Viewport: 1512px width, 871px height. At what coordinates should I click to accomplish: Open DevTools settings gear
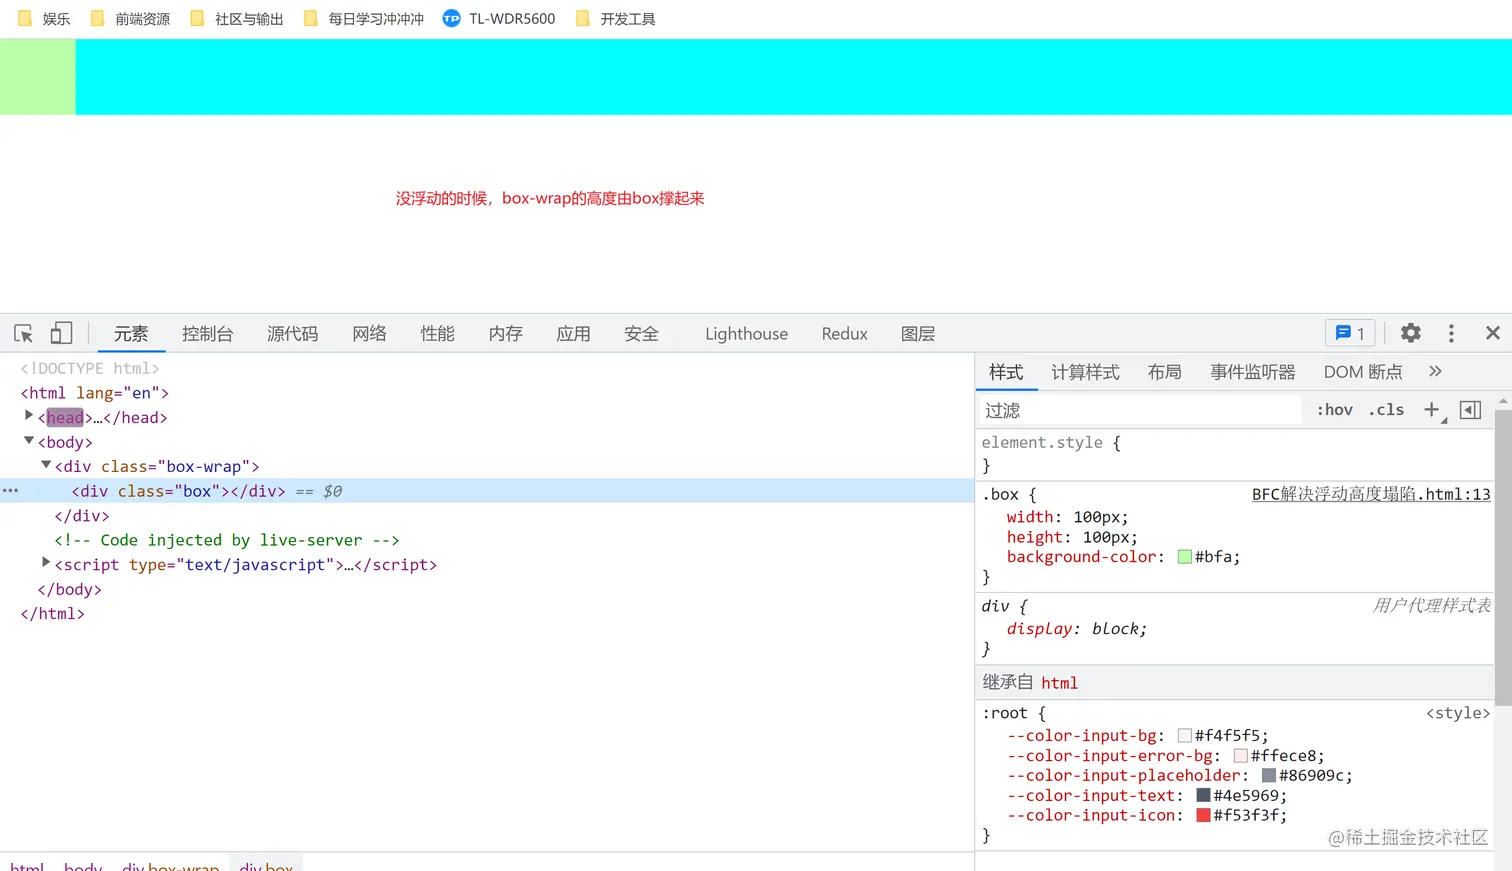(1411, 333)
